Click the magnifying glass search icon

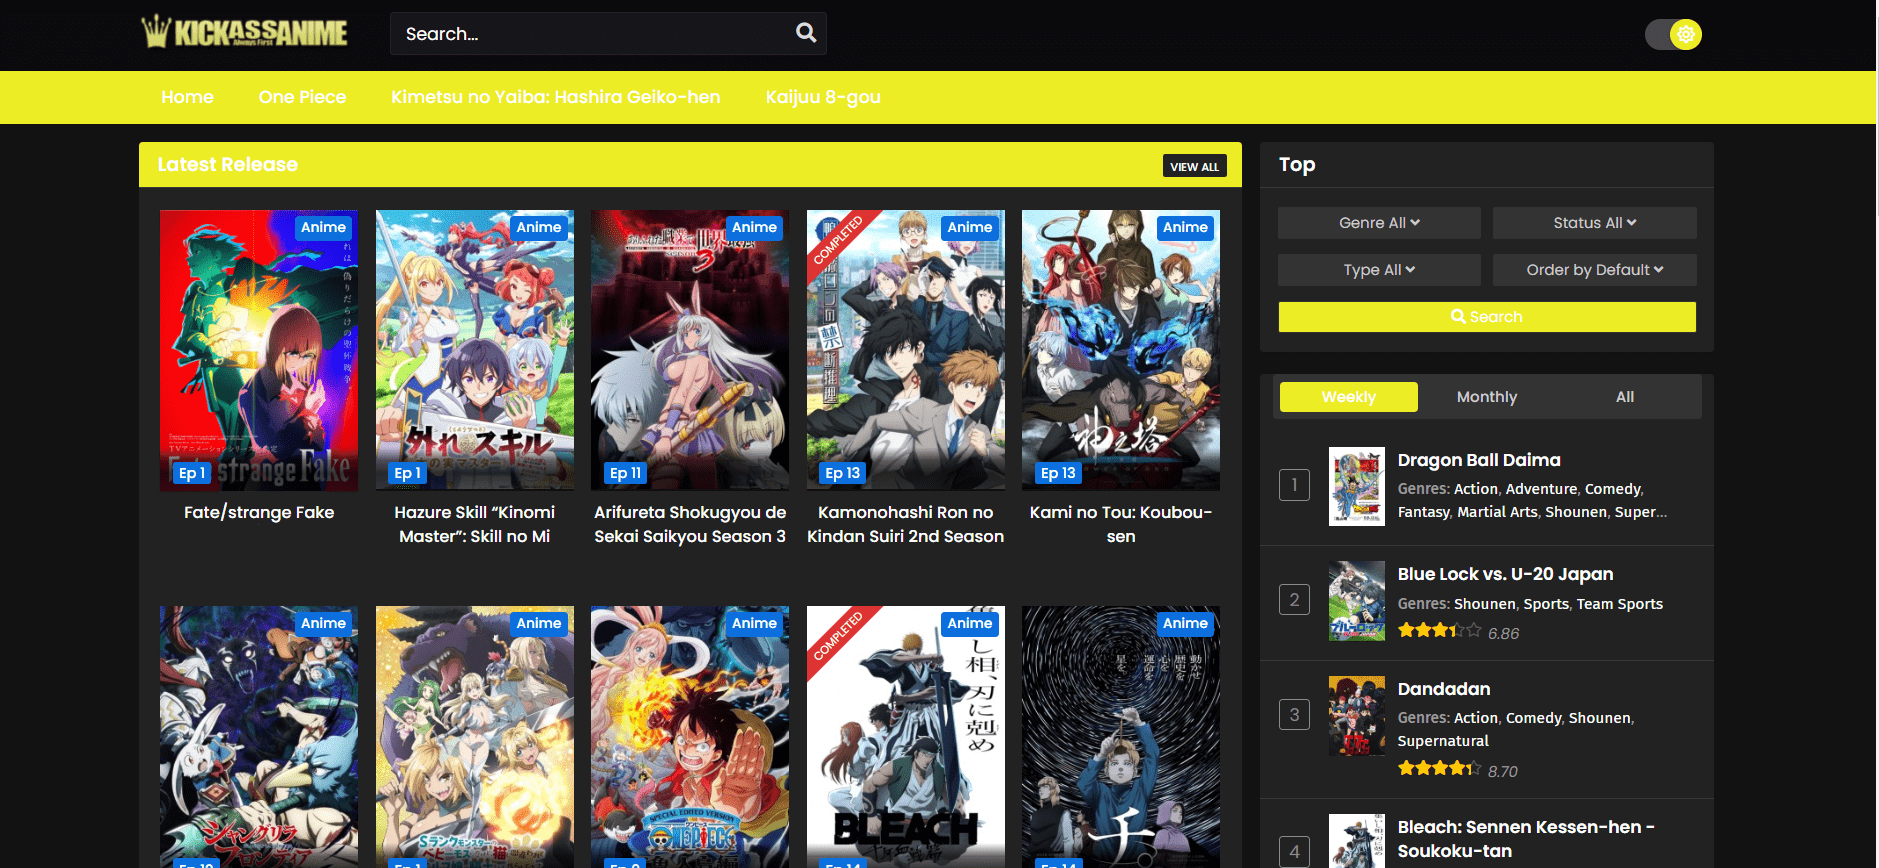pyautogui.click(x=805, y=33)
